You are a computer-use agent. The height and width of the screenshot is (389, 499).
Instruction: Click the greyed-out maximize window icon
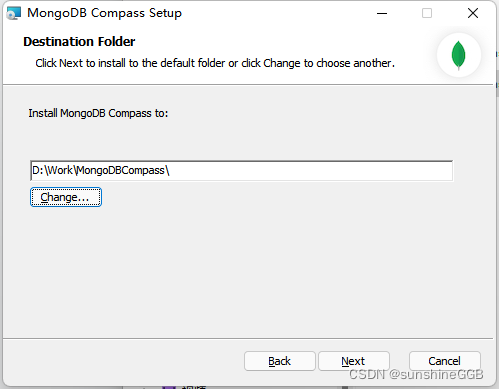click(427, 13)
